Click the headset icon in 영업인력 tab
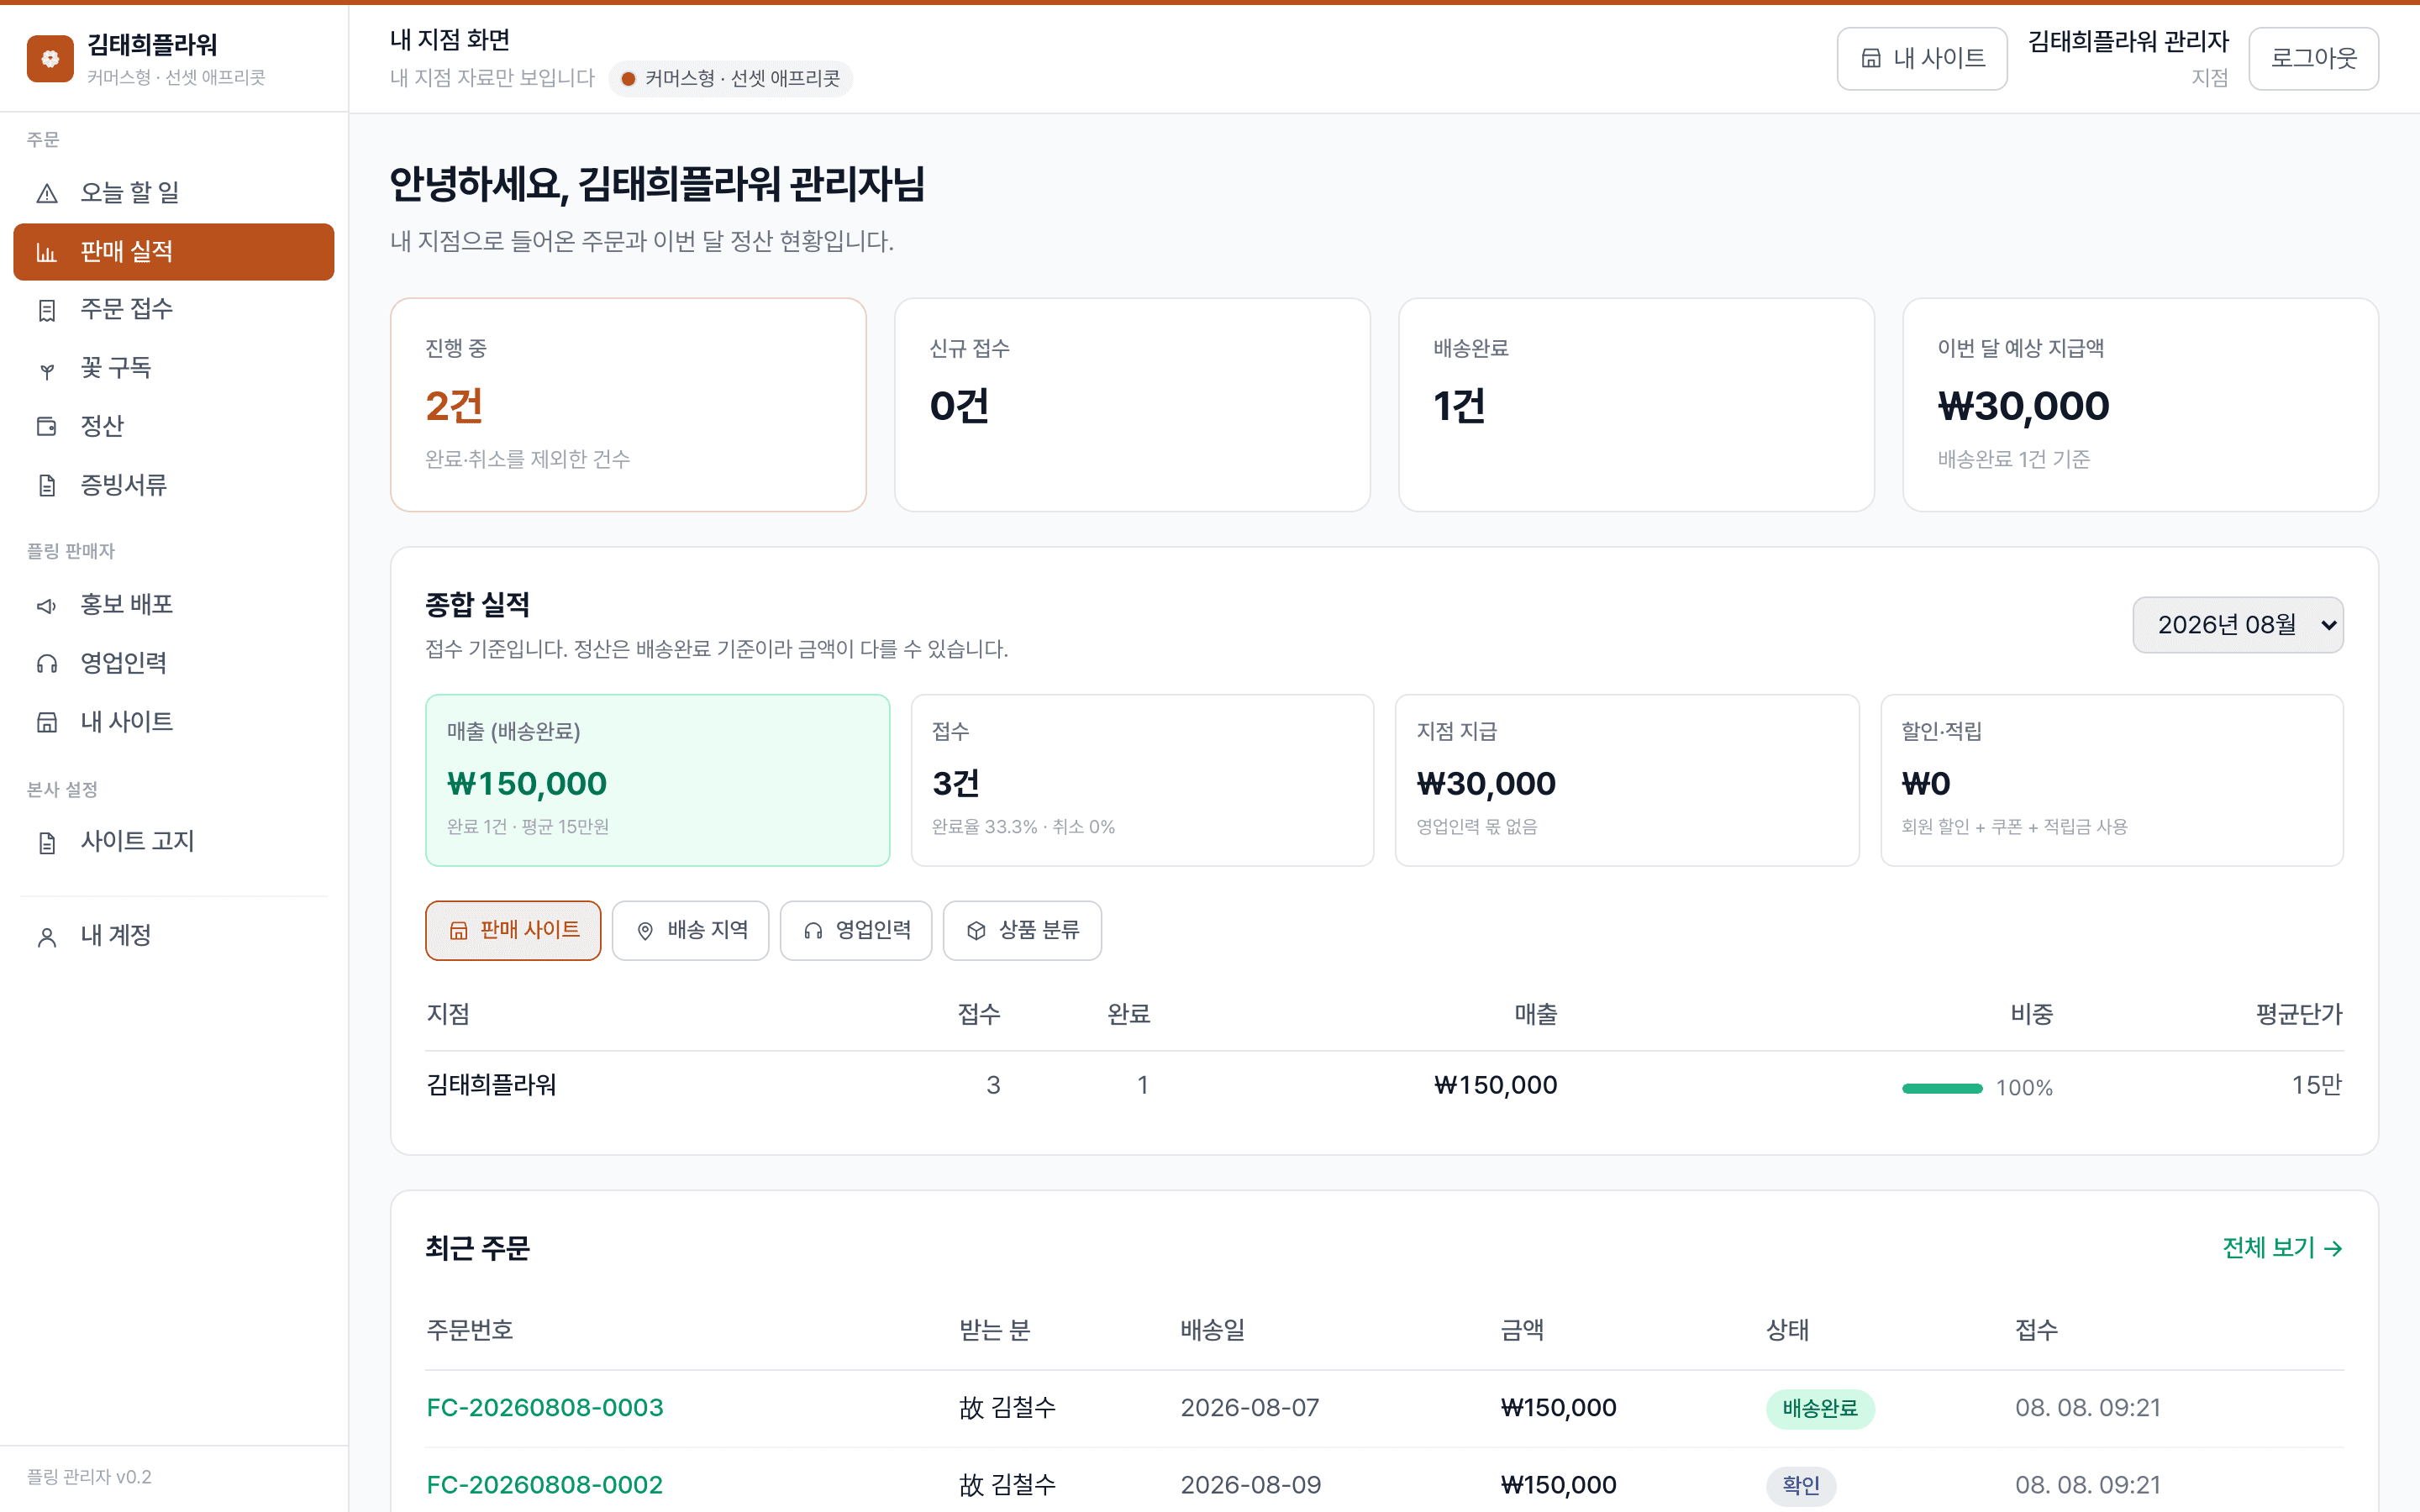 [813, 931]
